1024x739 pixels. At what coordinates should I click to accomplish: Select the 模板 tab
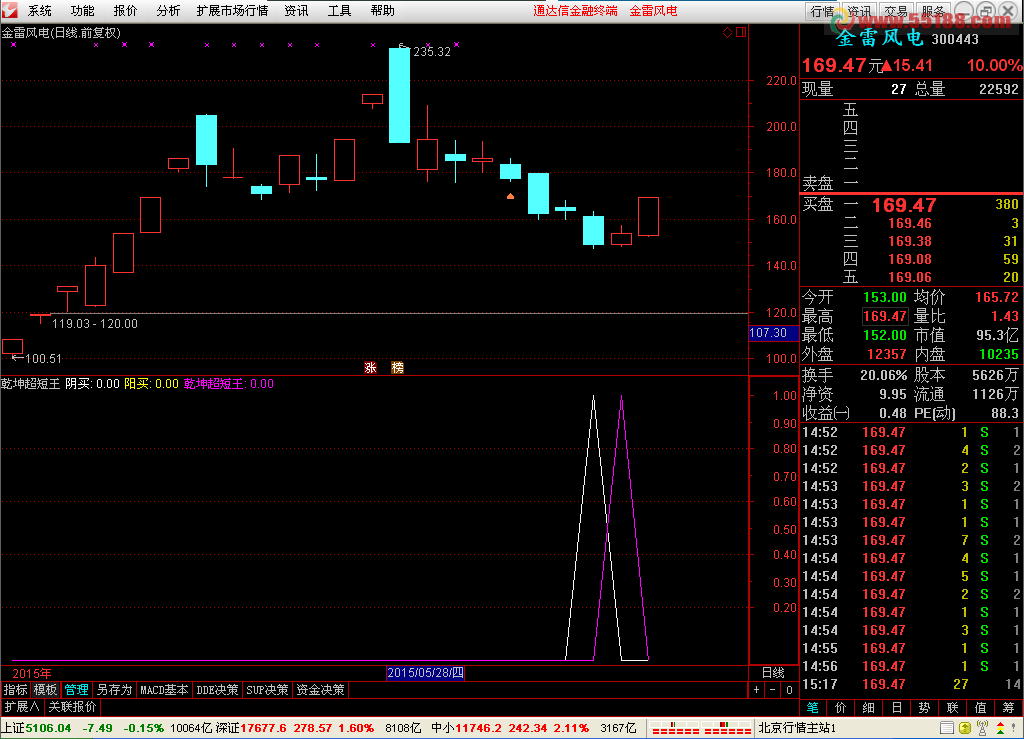click(46, 689)
